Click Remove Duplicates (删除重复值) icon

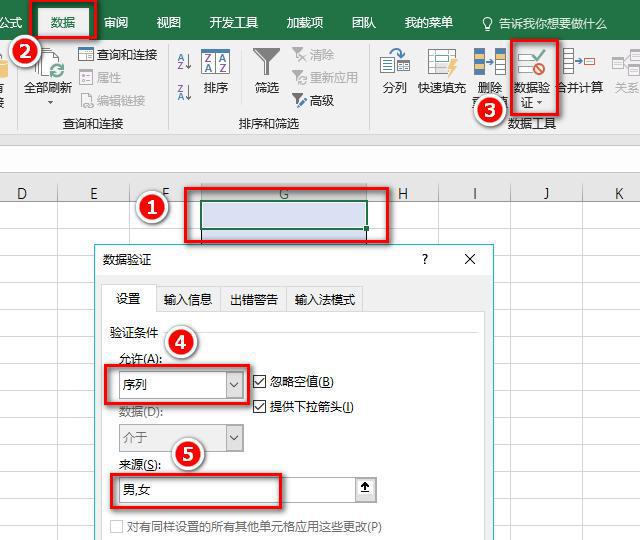[x=490, y=61]
